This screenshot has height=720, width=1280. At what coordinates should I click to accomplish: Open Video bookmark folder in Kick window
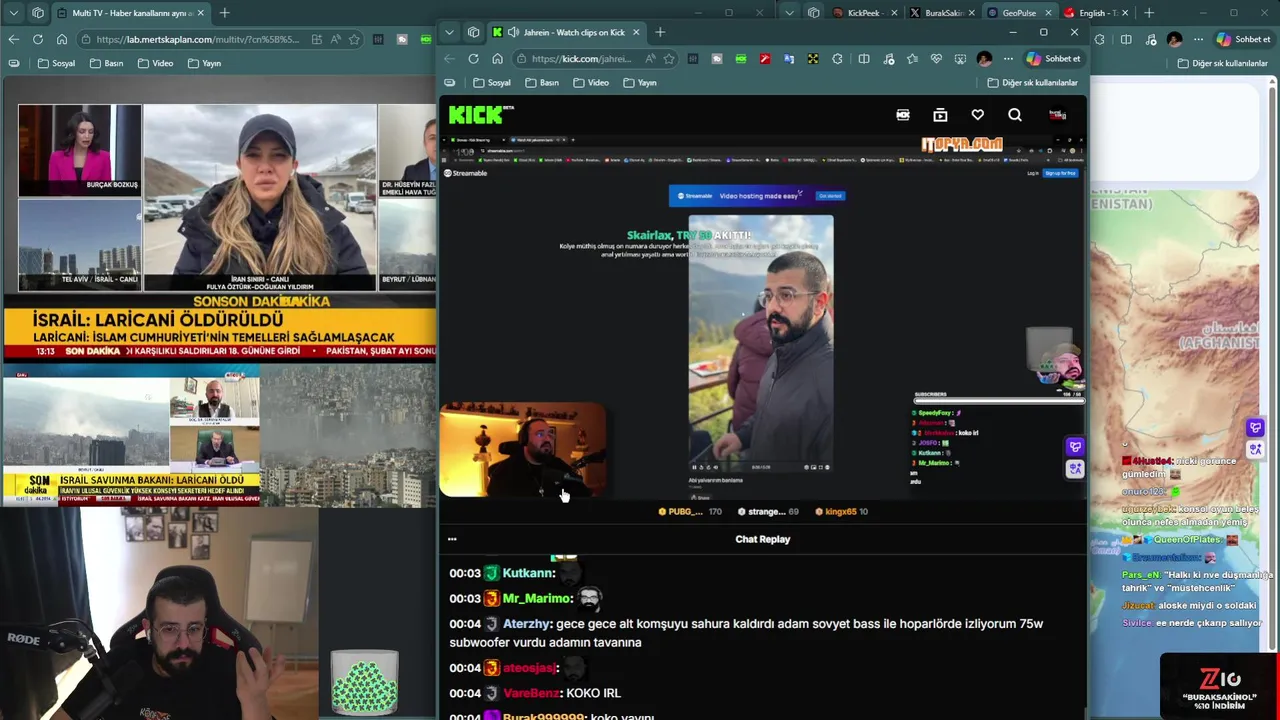click(591, 83)
